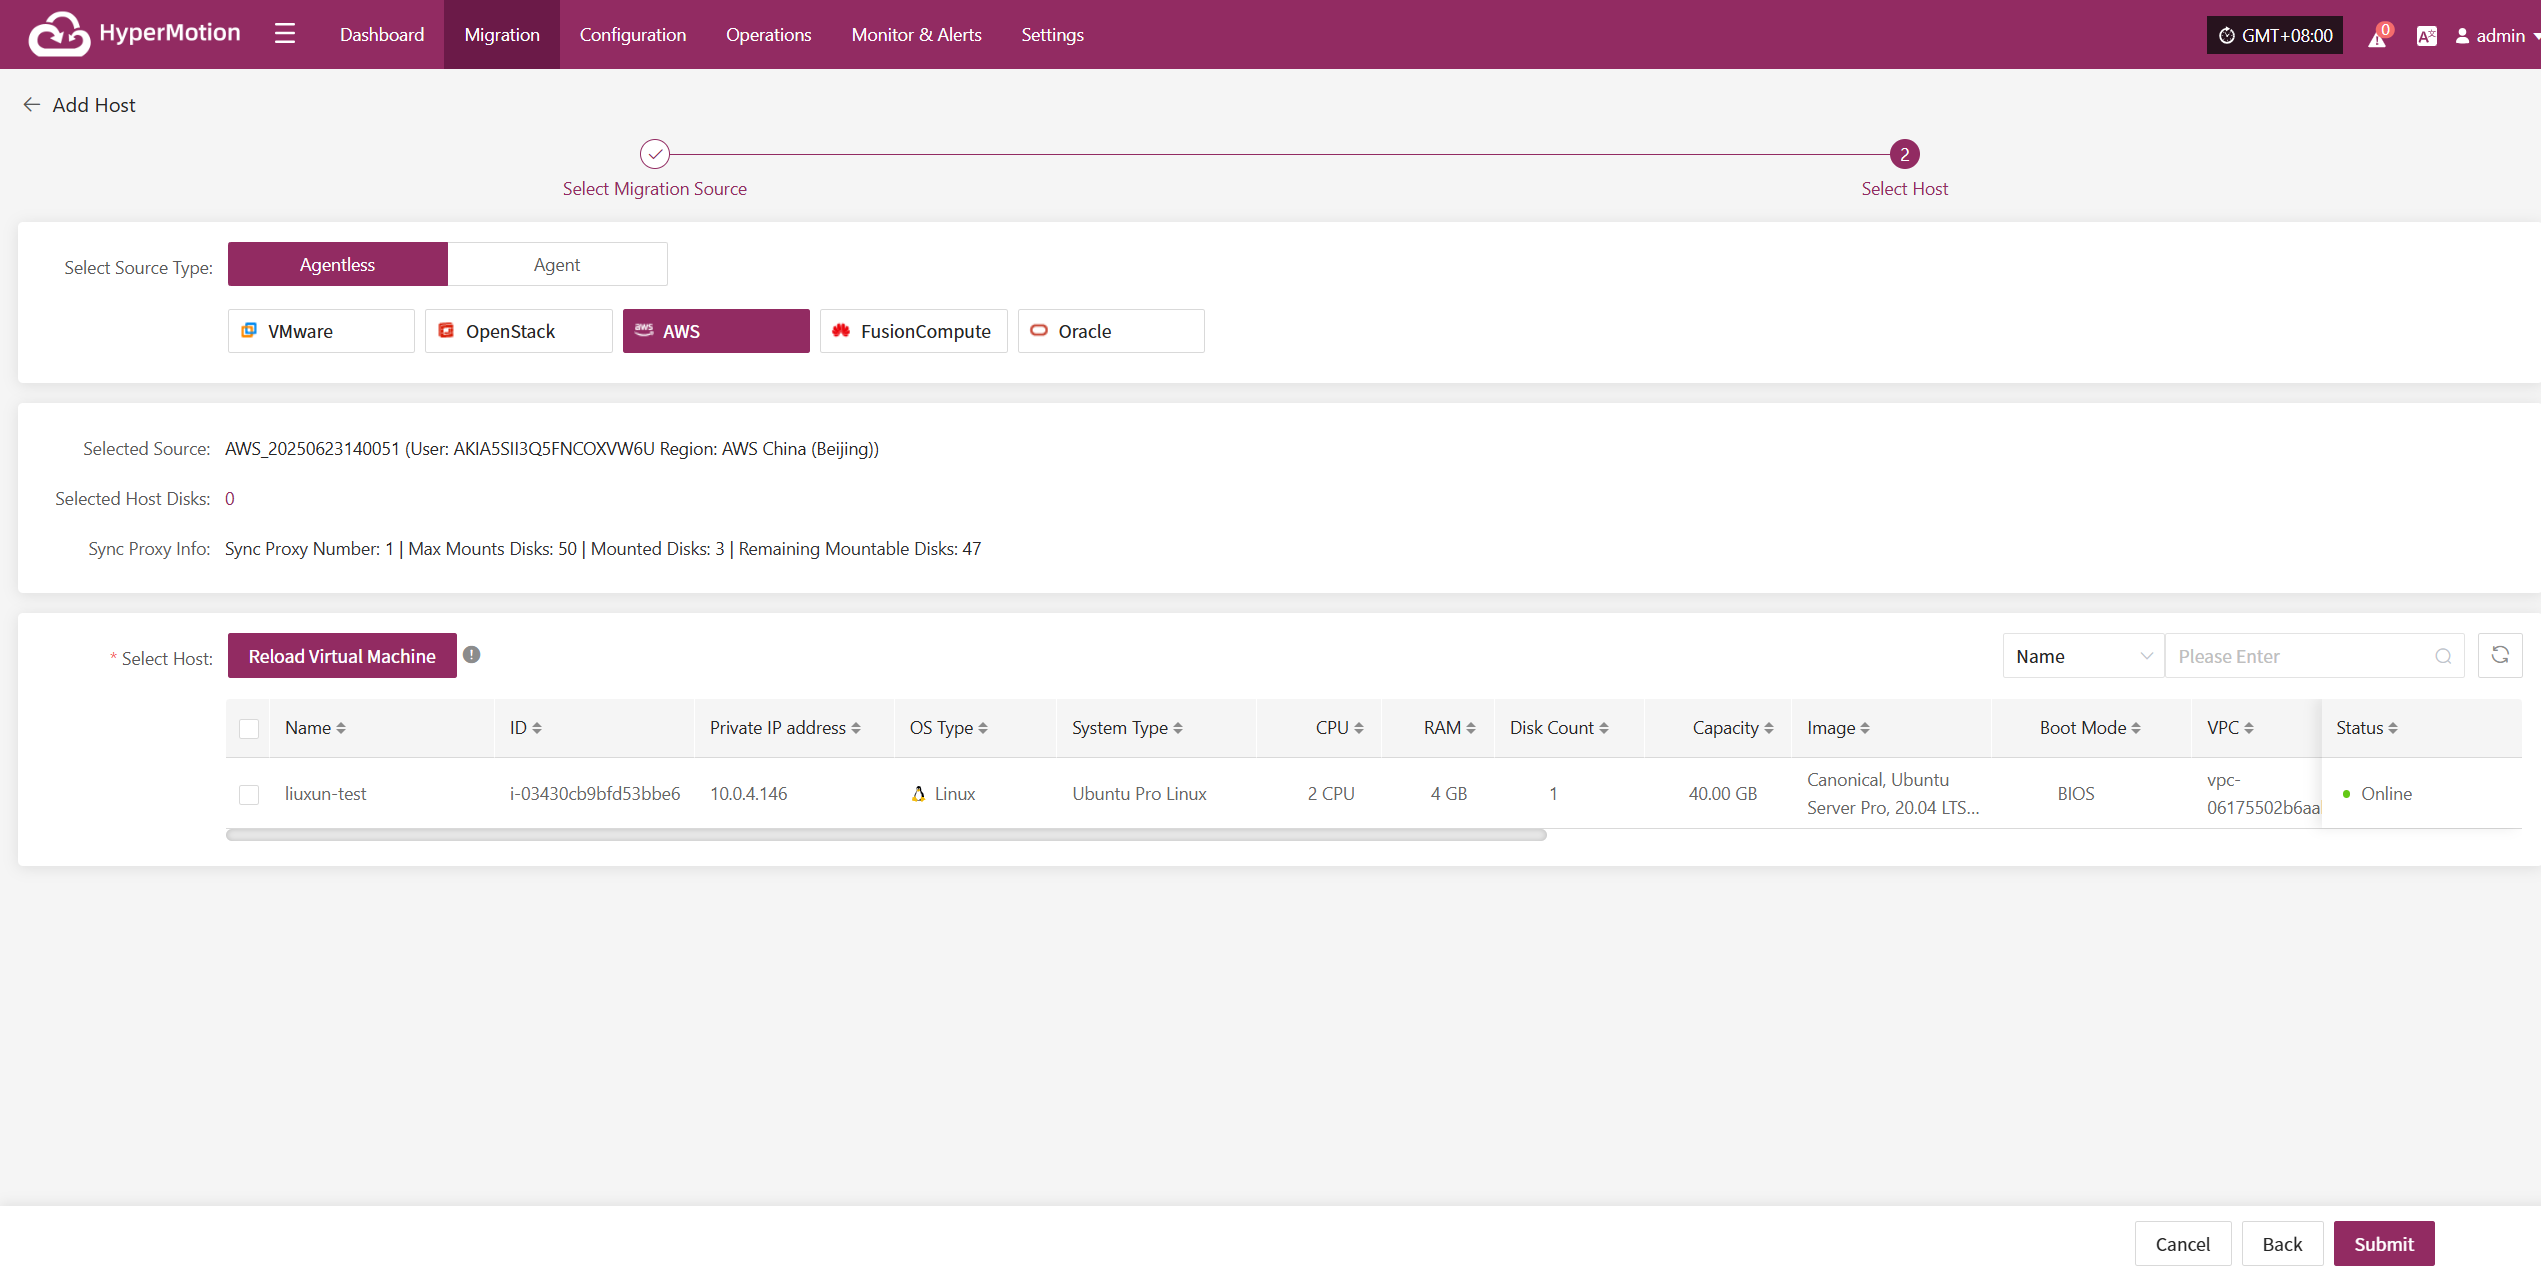Click the Cancel button
This screenshot has height=1271, width=2541.
(2182, 1244)
